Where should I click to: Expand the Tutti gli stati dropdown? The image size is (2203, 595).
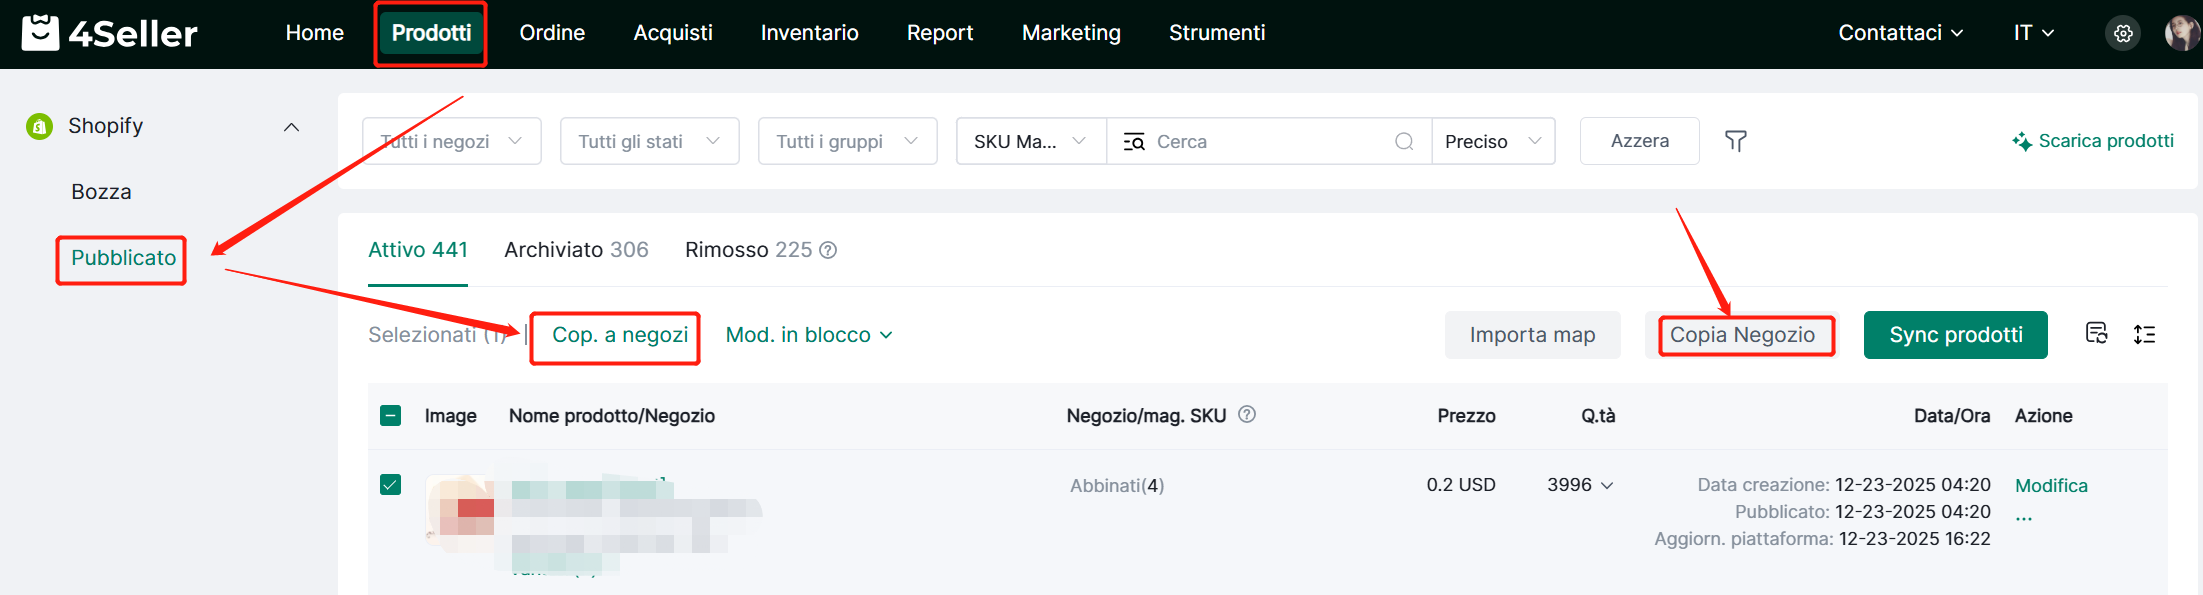(649, 141)
